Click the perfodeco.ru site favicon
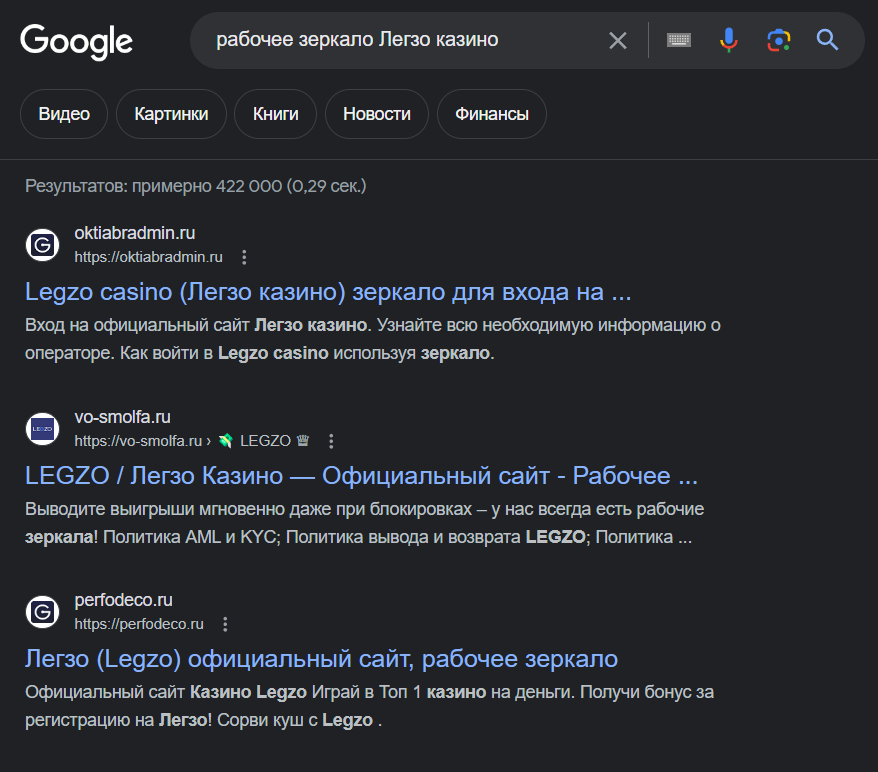This screenshot has height=772, width=878. pos(43,612)
